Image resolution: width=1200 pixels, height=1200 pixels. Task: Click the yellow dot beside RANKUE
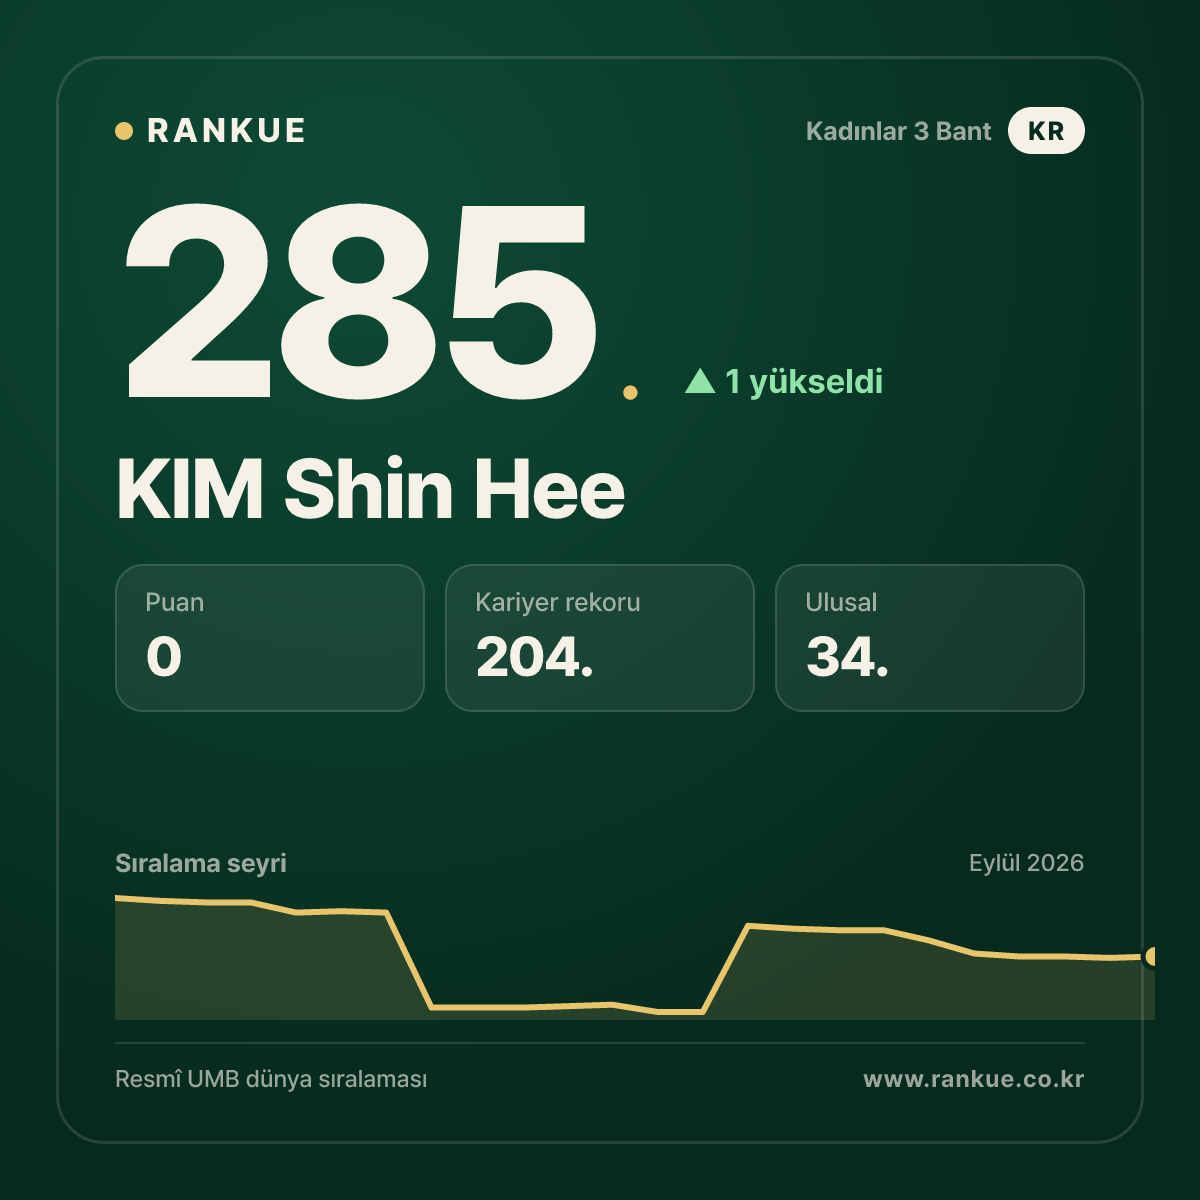click(x=124, y=131)
